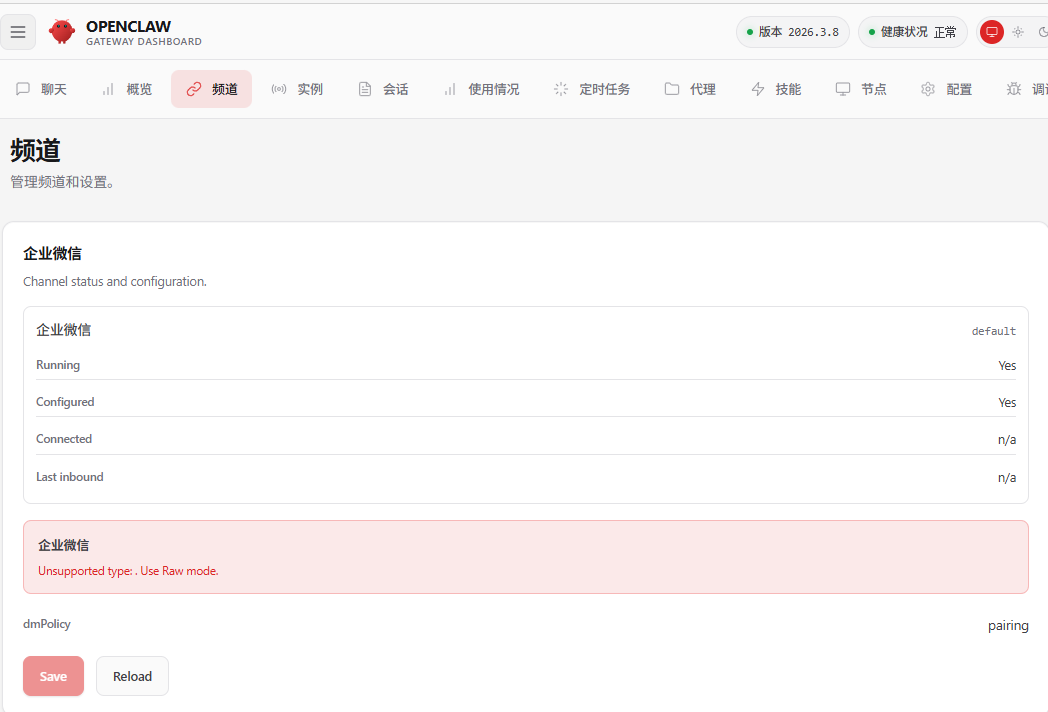Click the bar chart icon beside 概览
Image resolution: width=1048 pixels, height=712 pixels.
(108, 89)
